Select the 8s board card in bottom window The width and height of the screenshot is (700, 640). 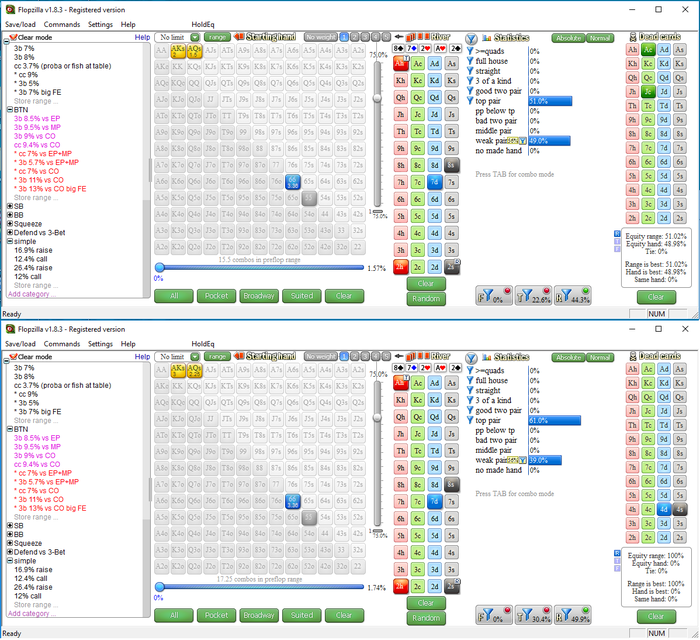(x=451, y=485)
